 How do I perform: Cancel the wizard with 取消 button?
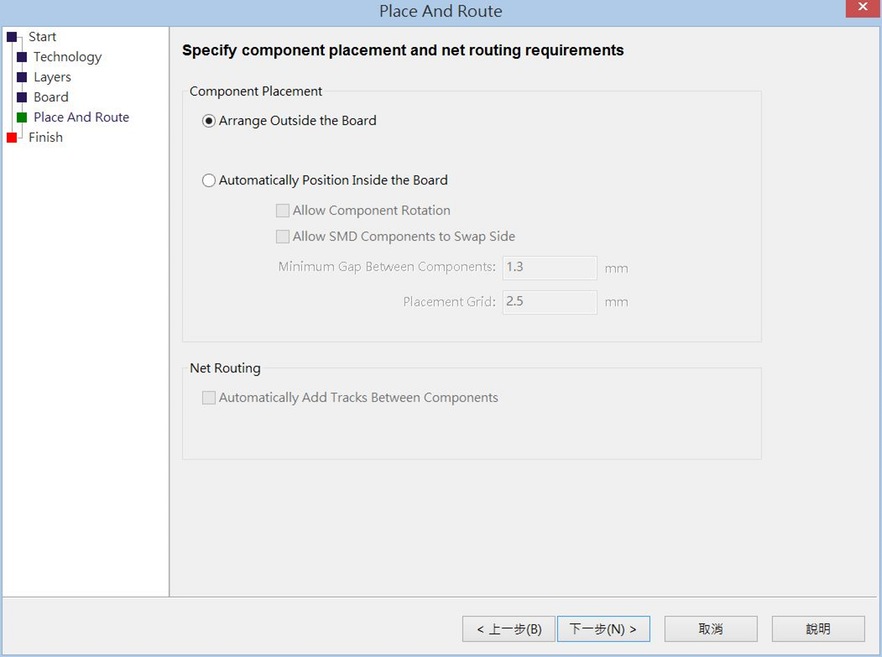coord(711,629)
